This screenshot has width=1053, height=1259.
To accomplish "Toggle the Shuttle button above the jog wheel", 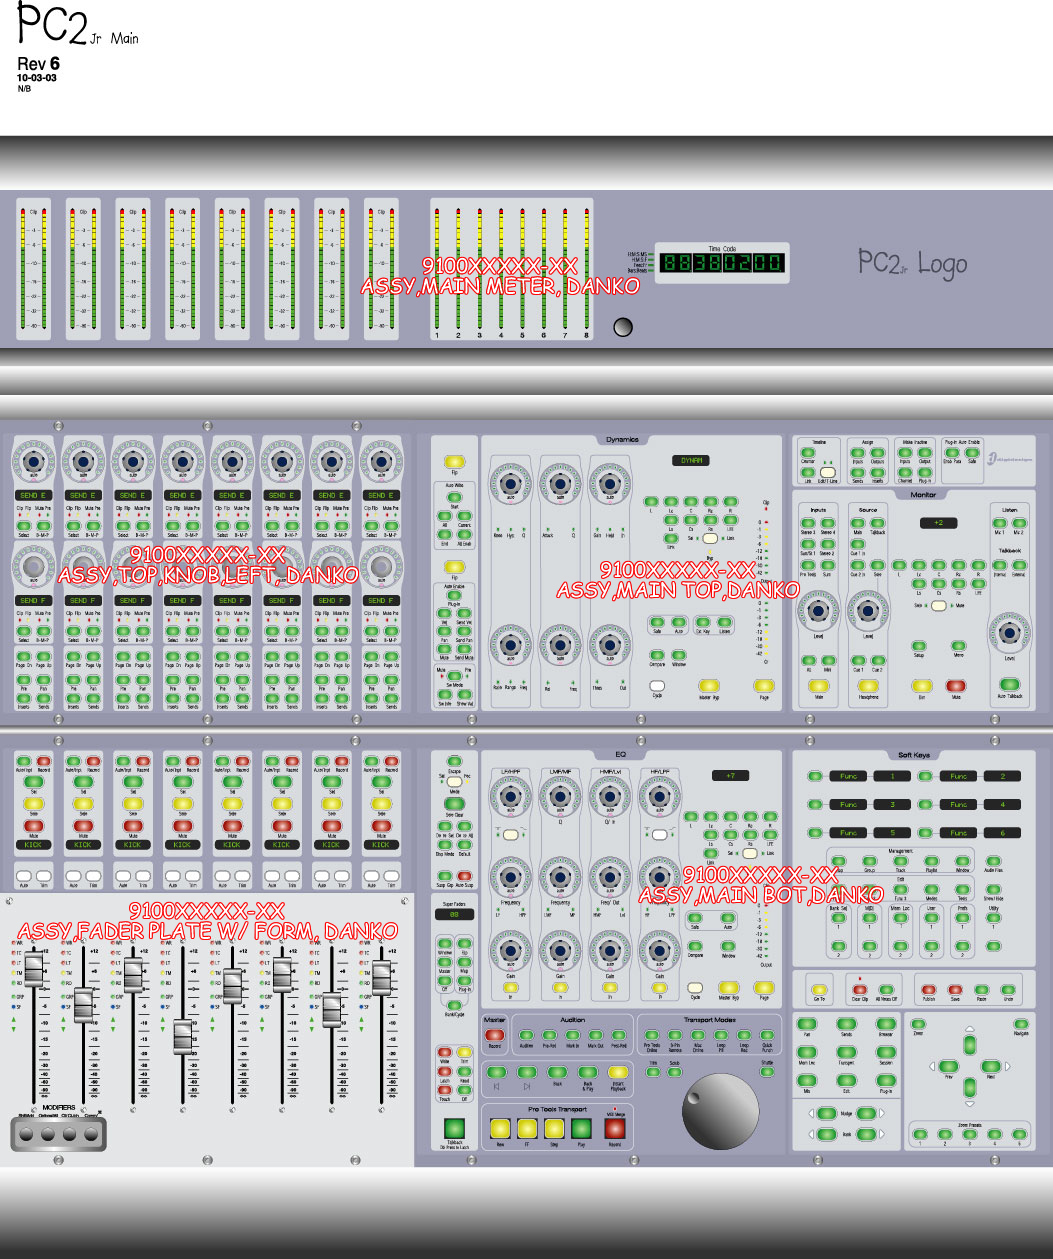I will pyautogui.click(x=767, y=1072).
